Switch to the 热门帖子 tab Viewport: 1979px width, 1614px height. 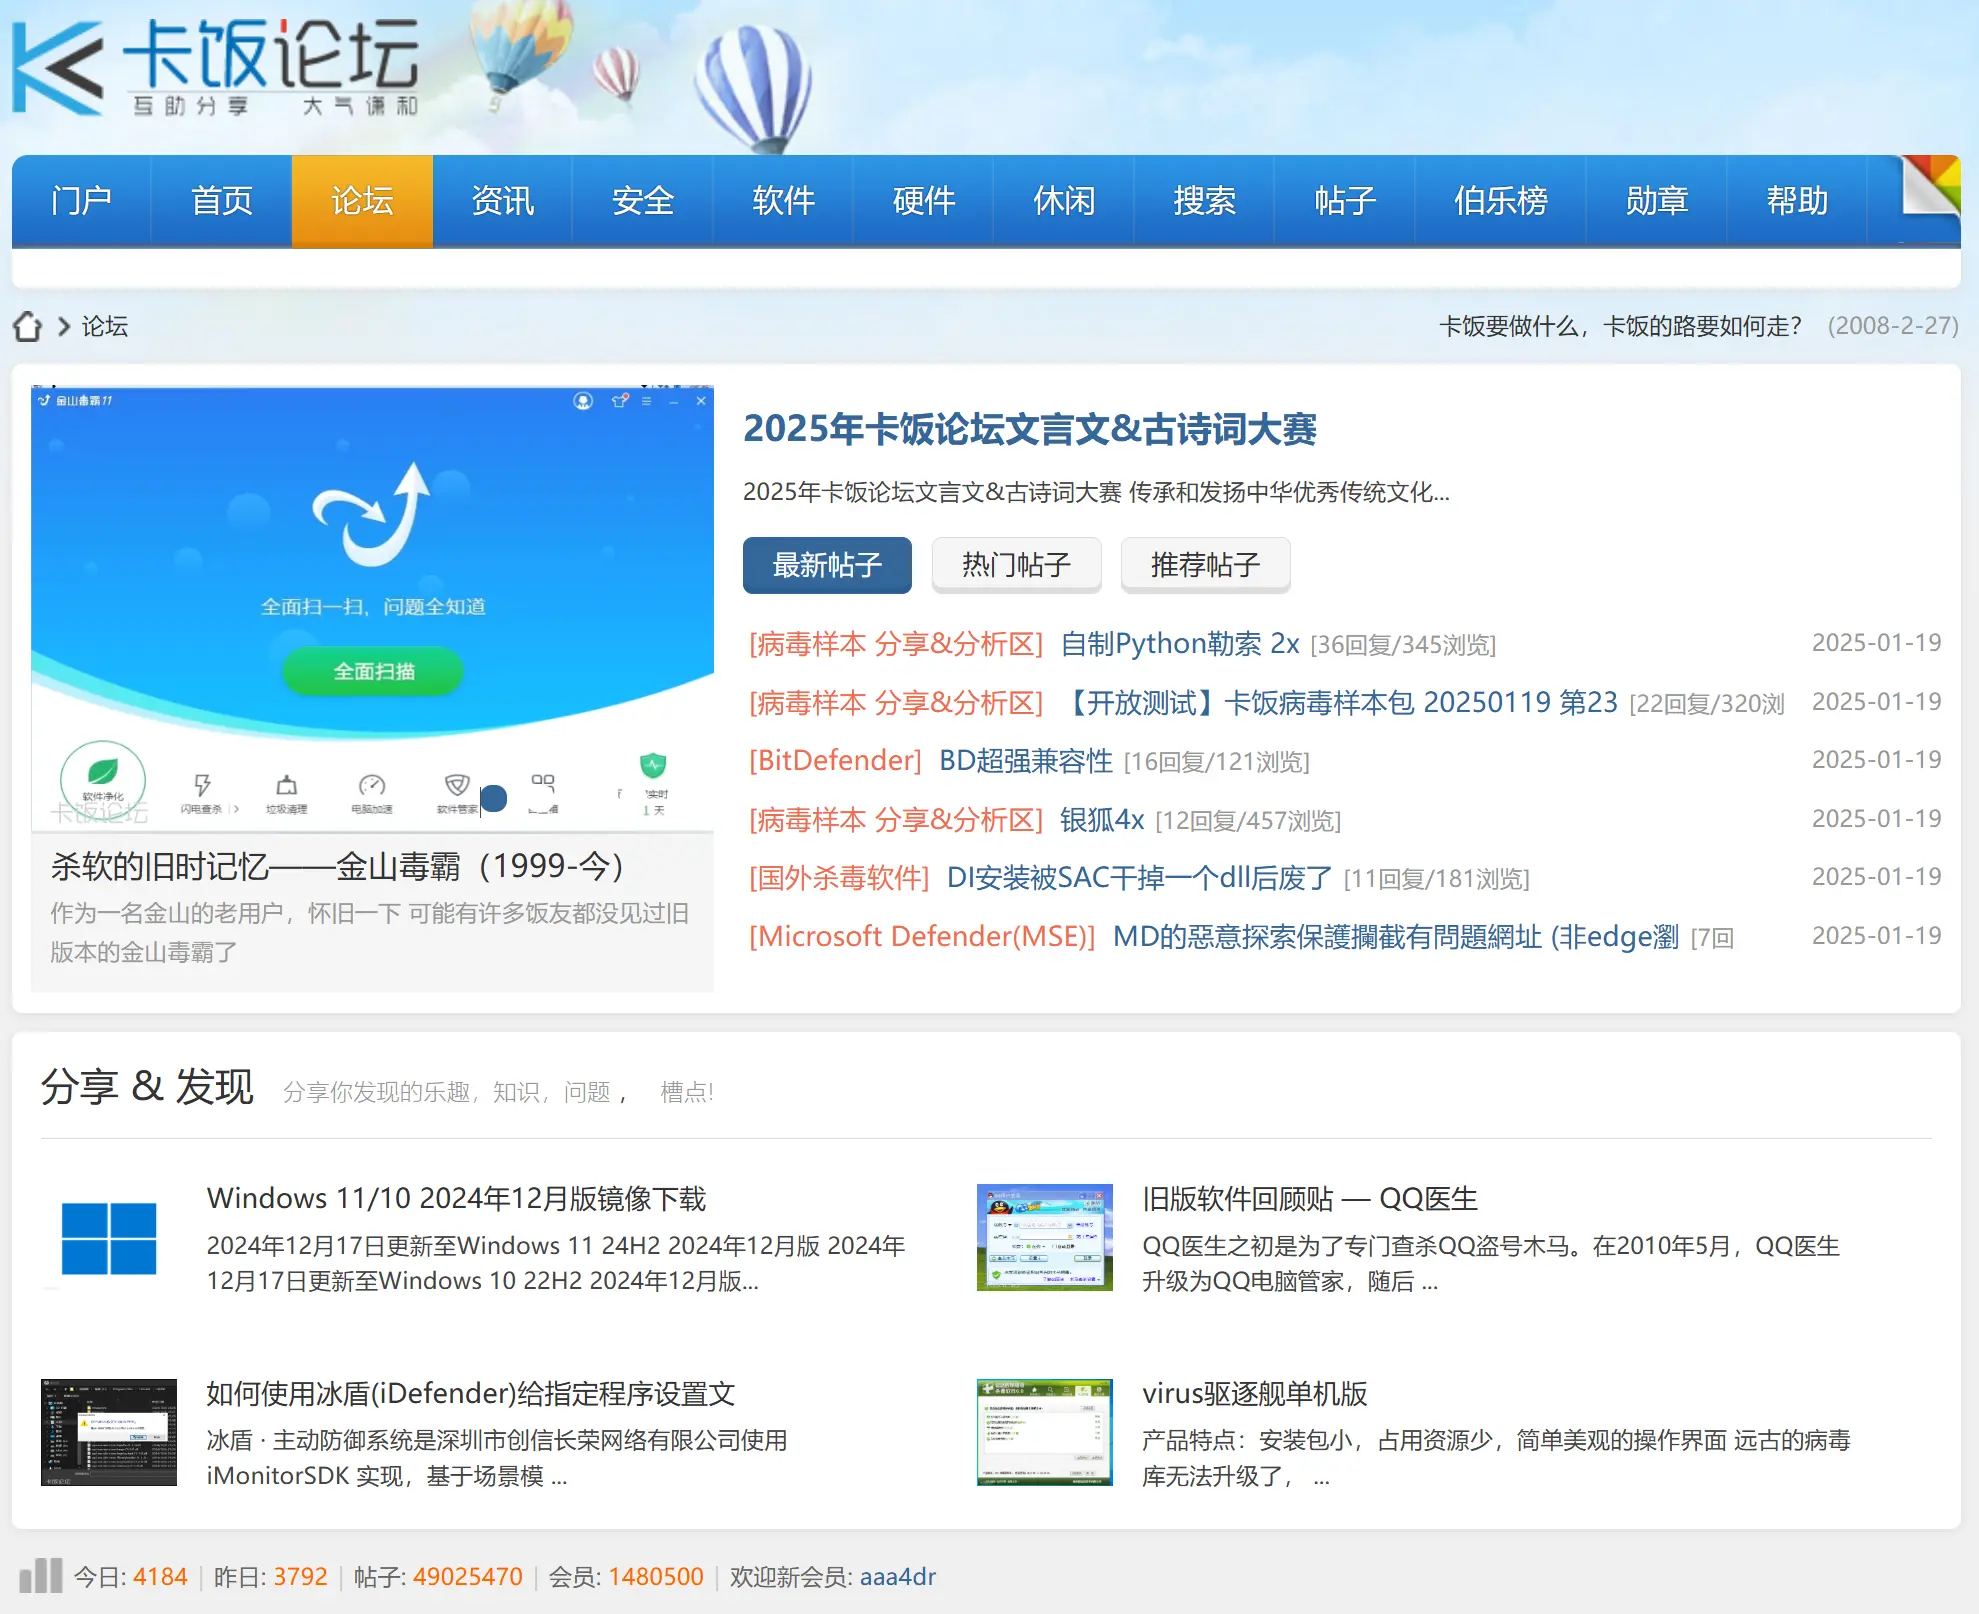point(1016,565)
